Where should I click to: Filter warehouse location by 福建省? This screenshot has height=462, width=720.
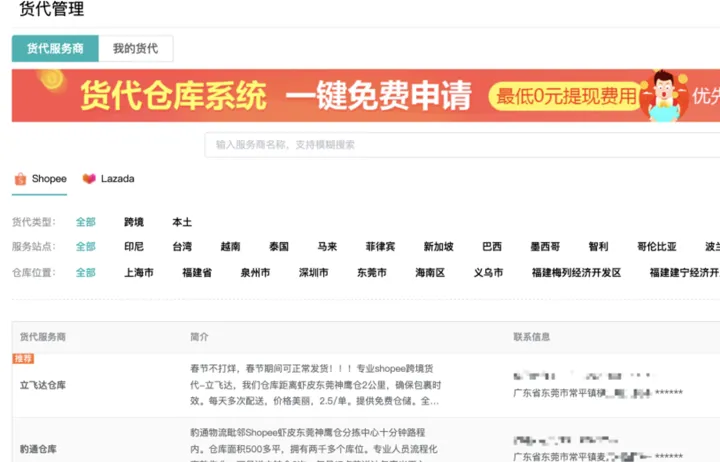coord(197,273)
